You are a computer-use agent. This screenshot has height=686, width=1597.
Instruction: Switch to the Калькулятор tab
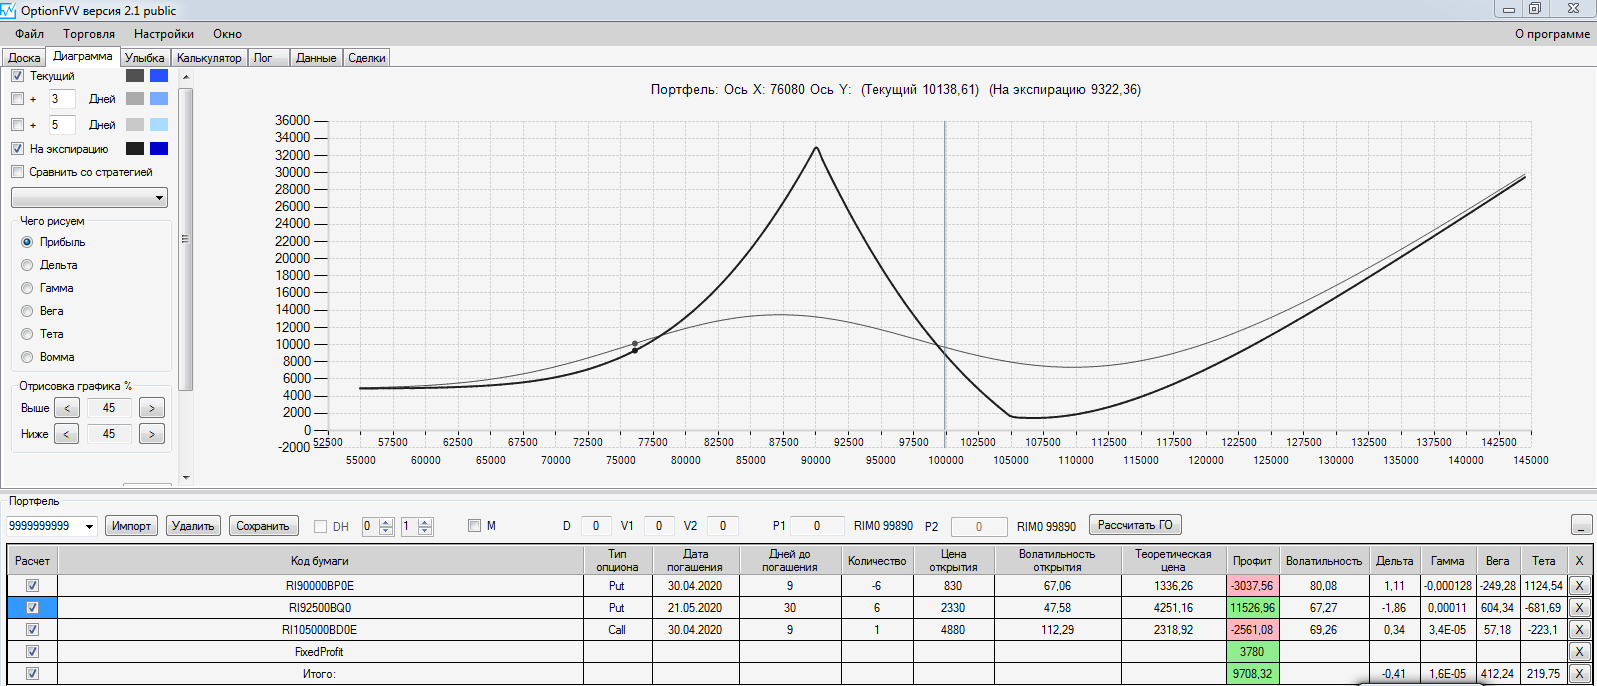tap(209, 58)
